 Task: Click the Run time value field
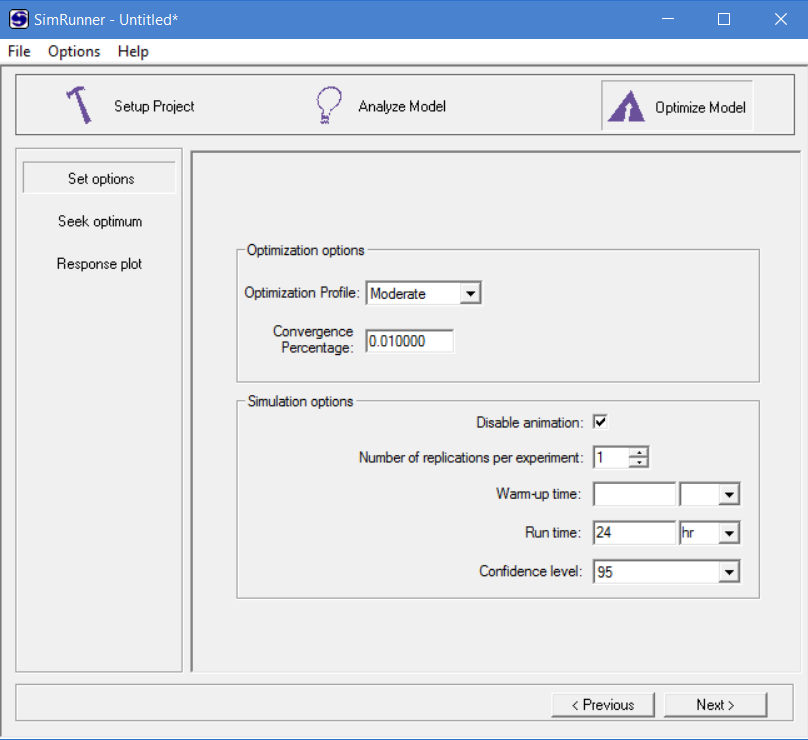(634, 532)
